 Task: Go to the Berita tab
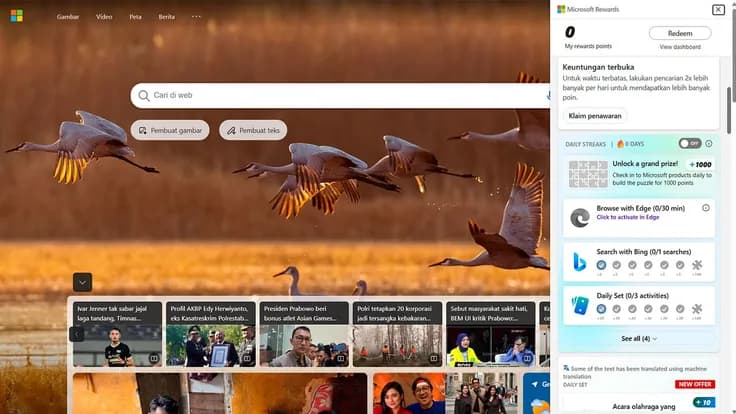167,16
